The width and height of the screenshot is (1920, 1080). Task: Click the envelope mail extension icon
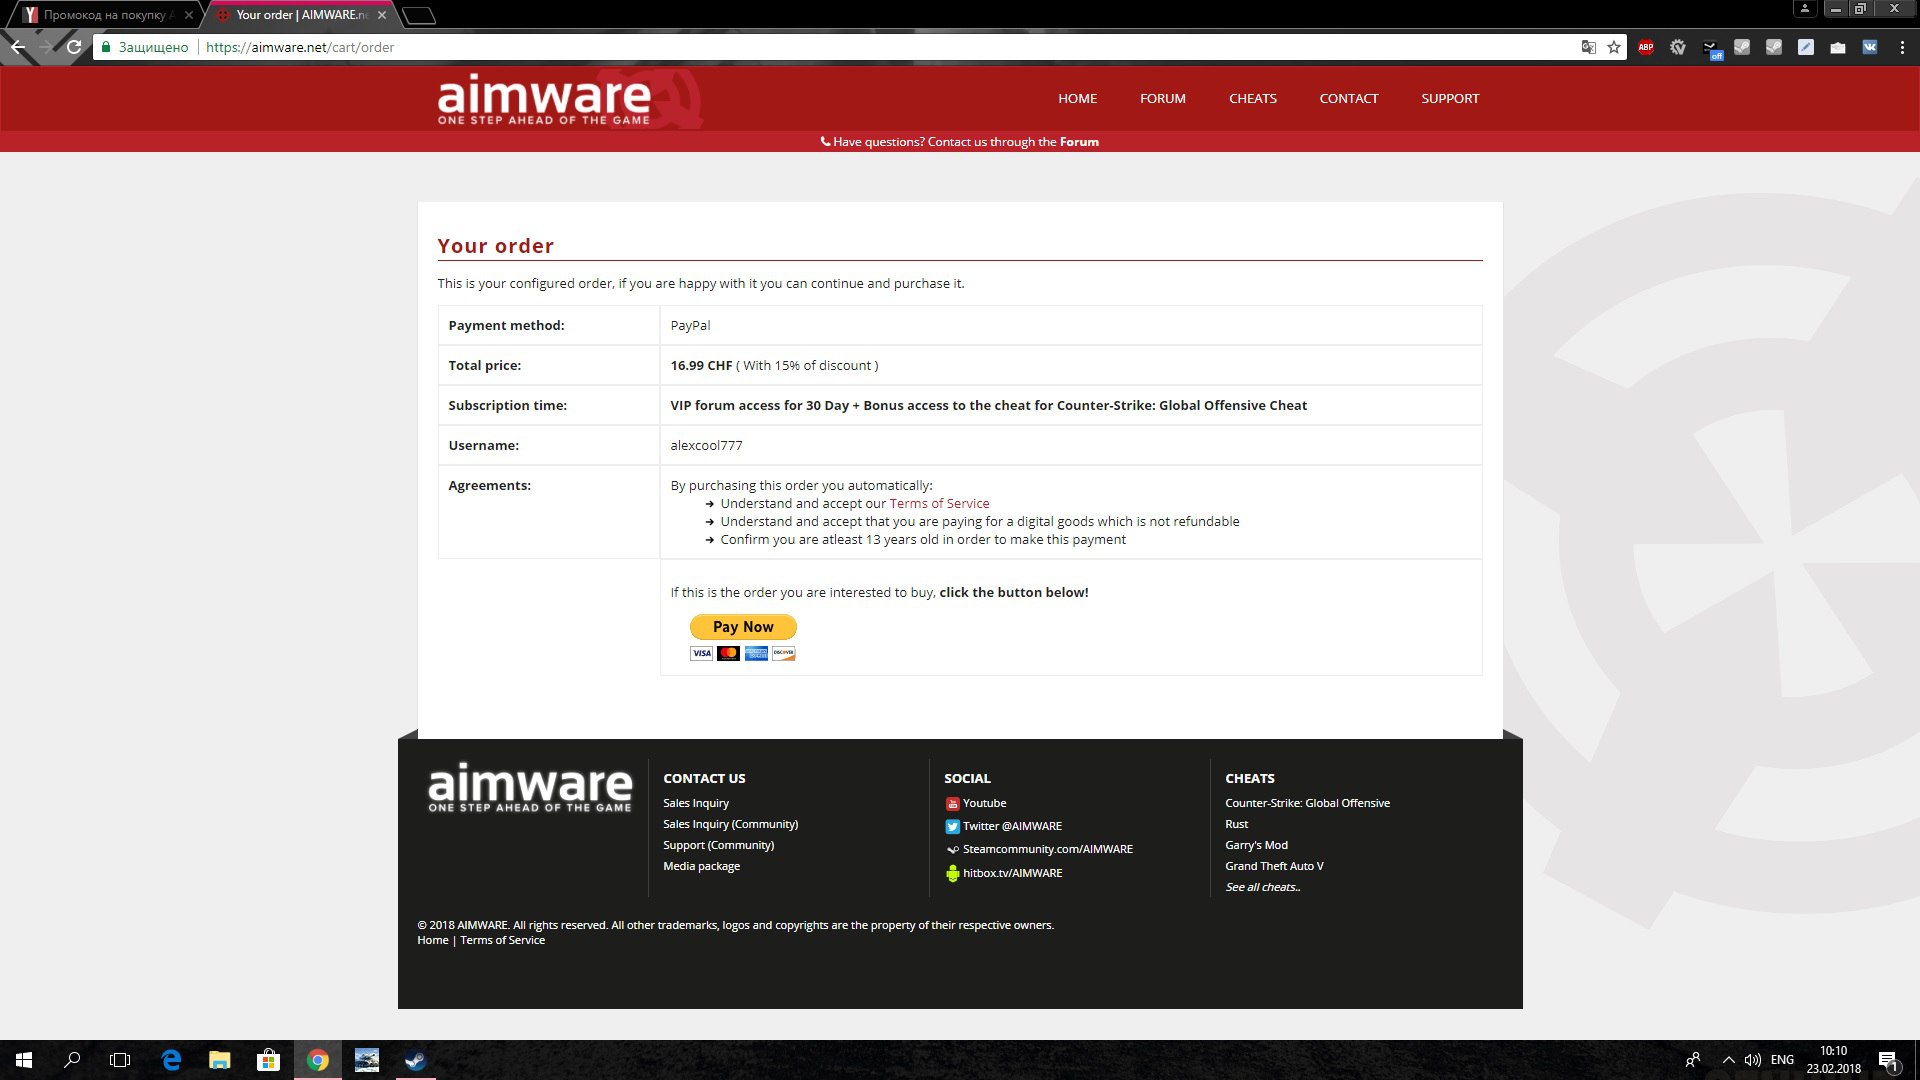point(1838,47)
